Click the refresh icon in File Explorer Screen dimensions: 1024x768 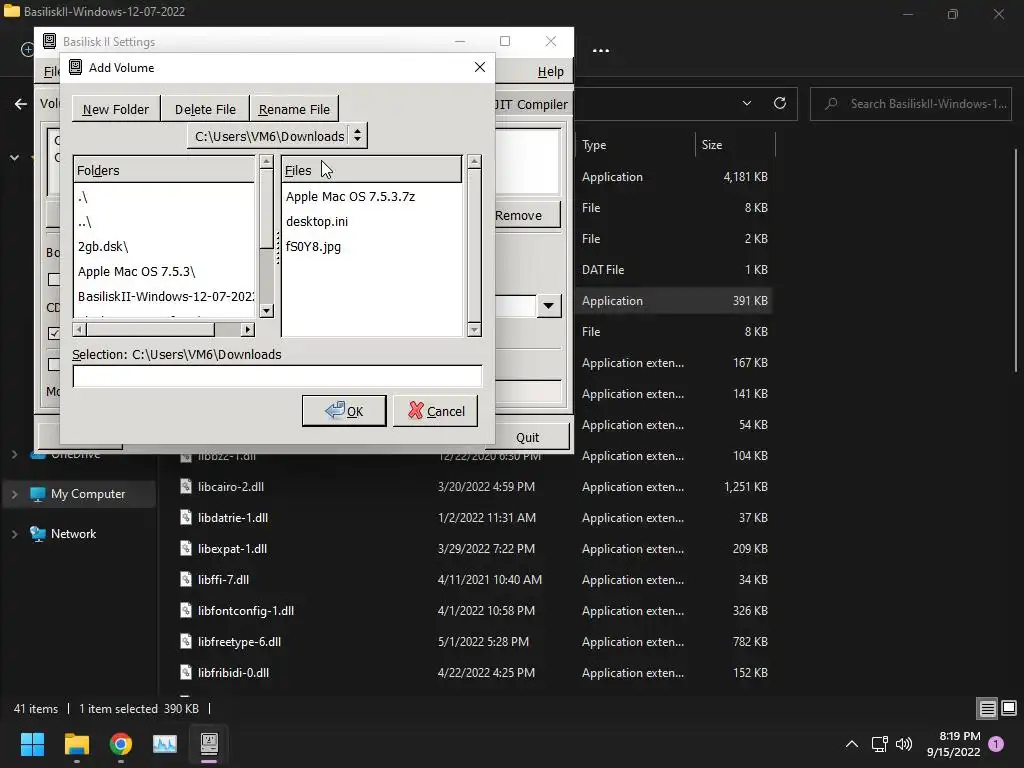coord(780,103)
